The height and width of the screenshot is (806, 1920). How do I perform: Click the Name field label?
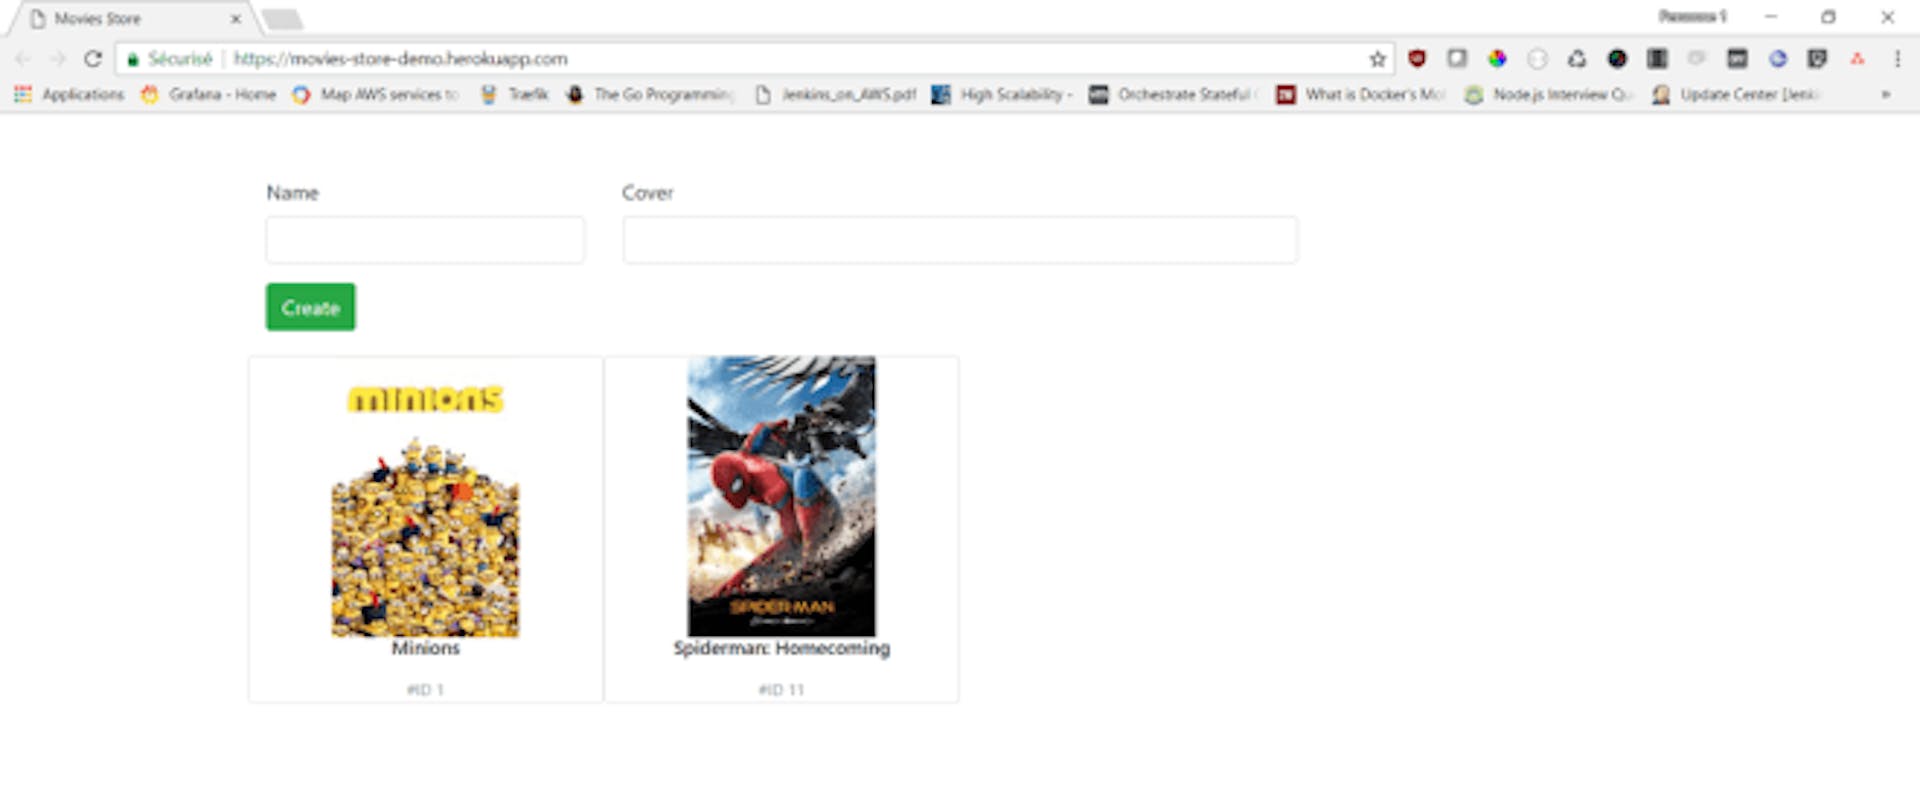(292, 193)
